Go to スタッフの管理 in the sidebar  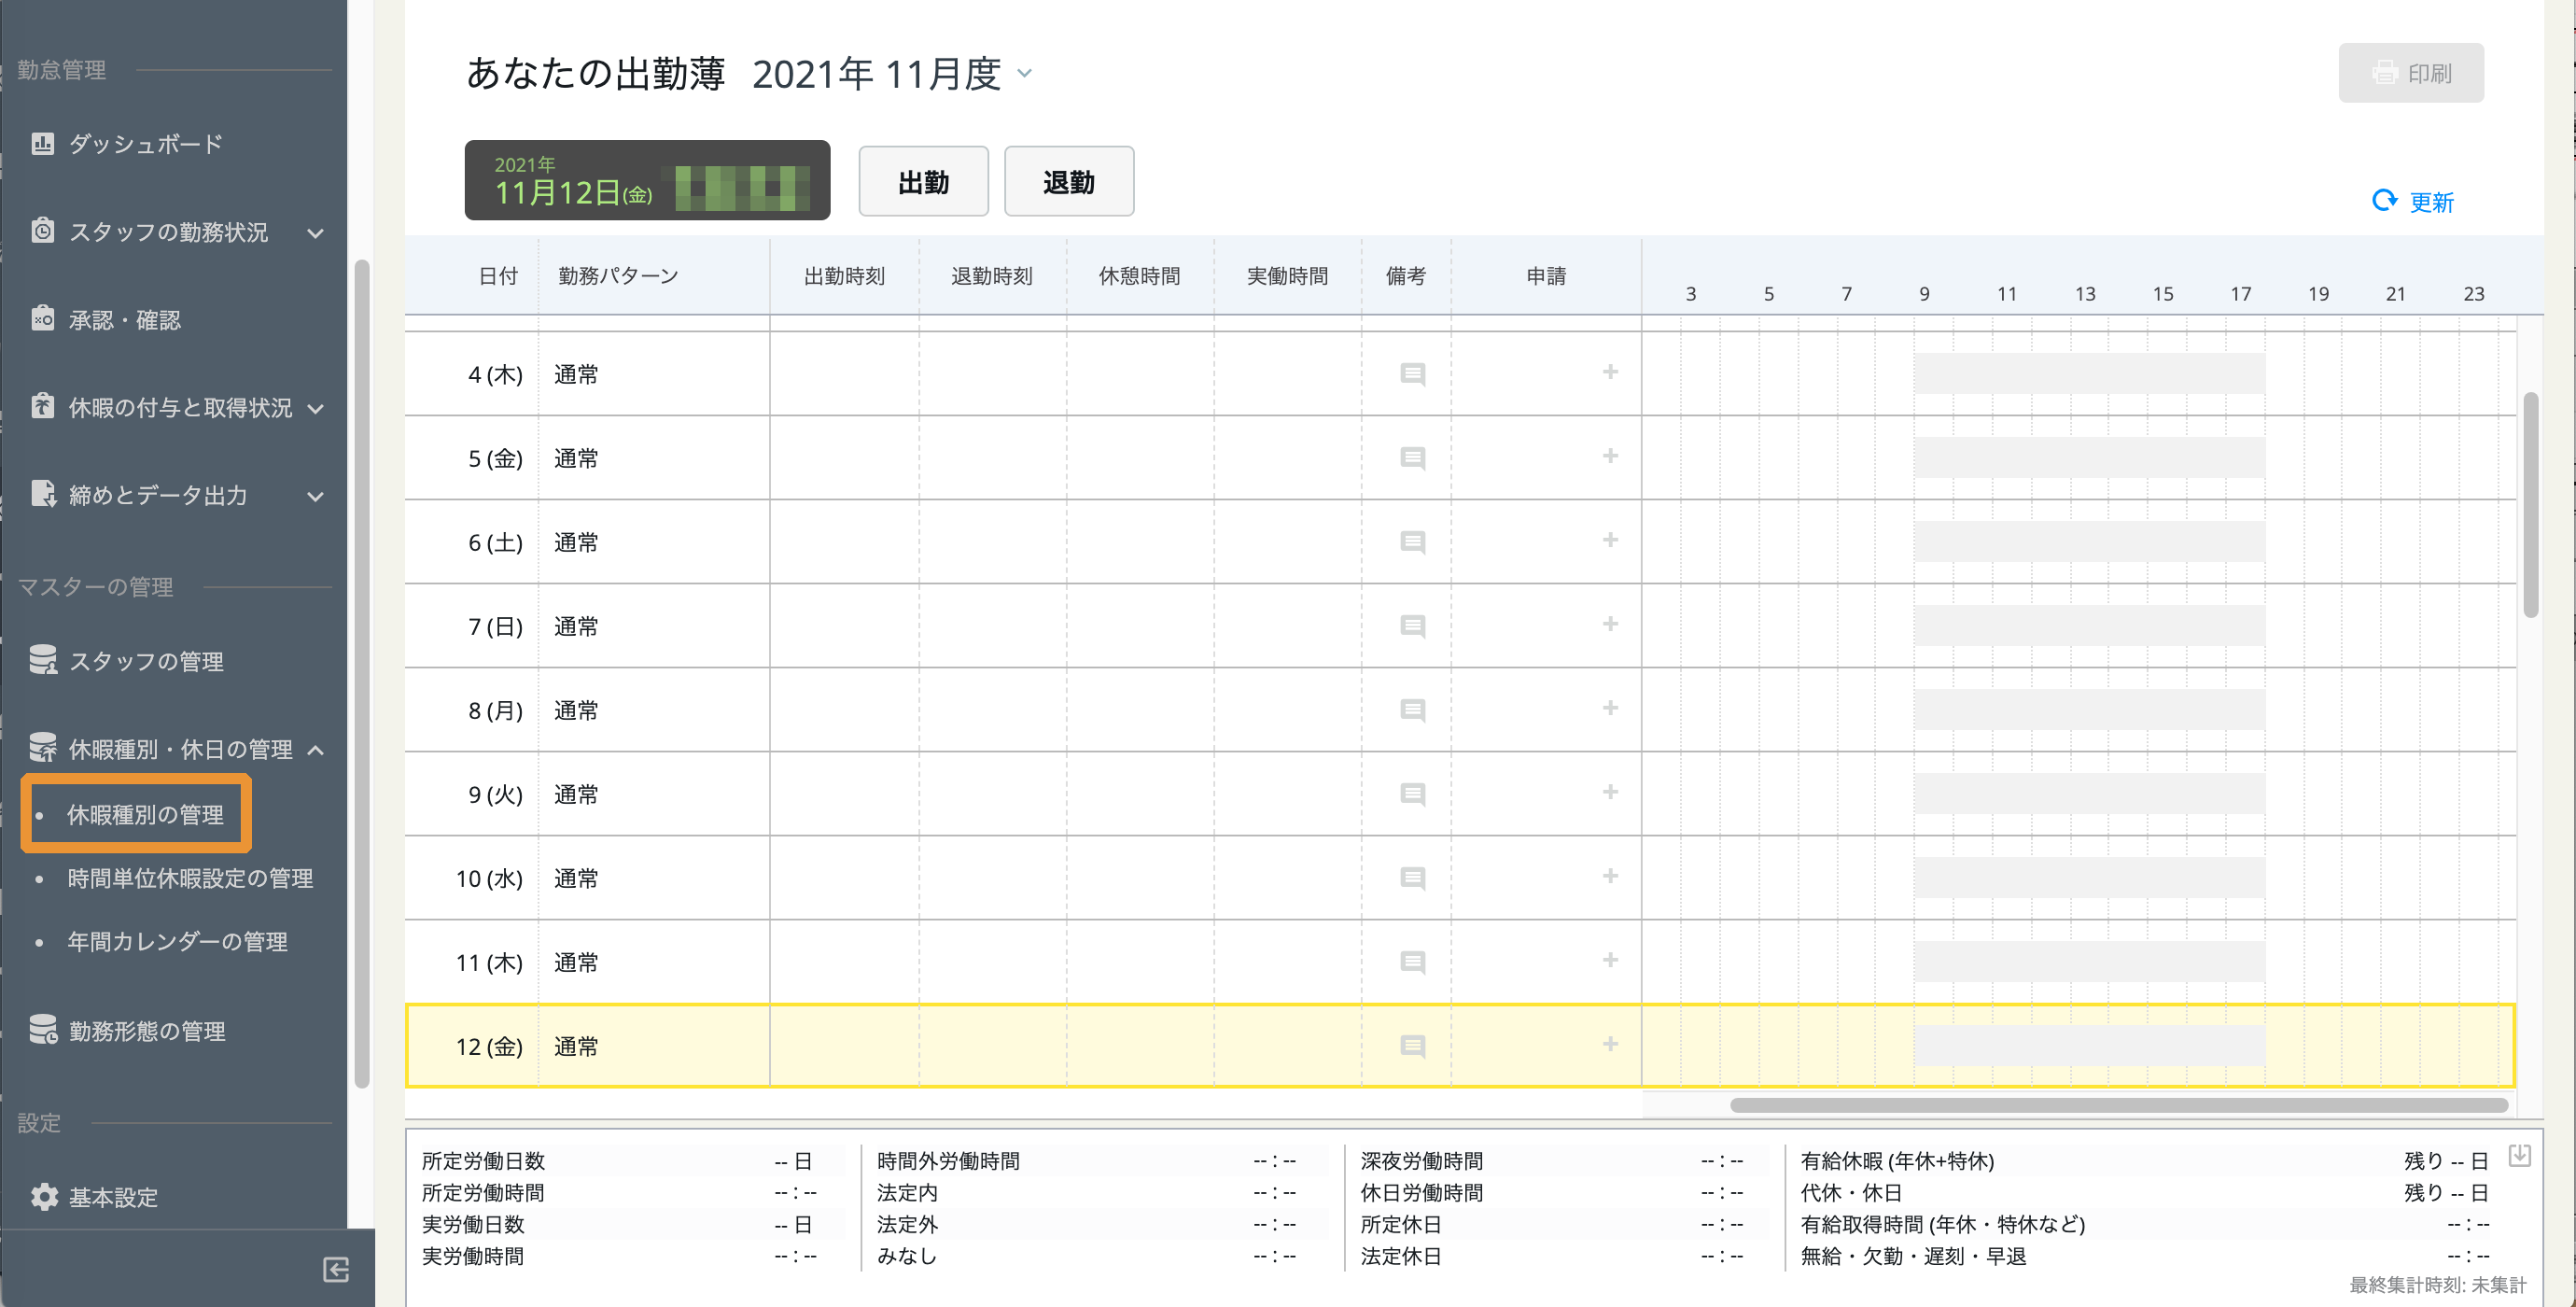click(146, 661)
